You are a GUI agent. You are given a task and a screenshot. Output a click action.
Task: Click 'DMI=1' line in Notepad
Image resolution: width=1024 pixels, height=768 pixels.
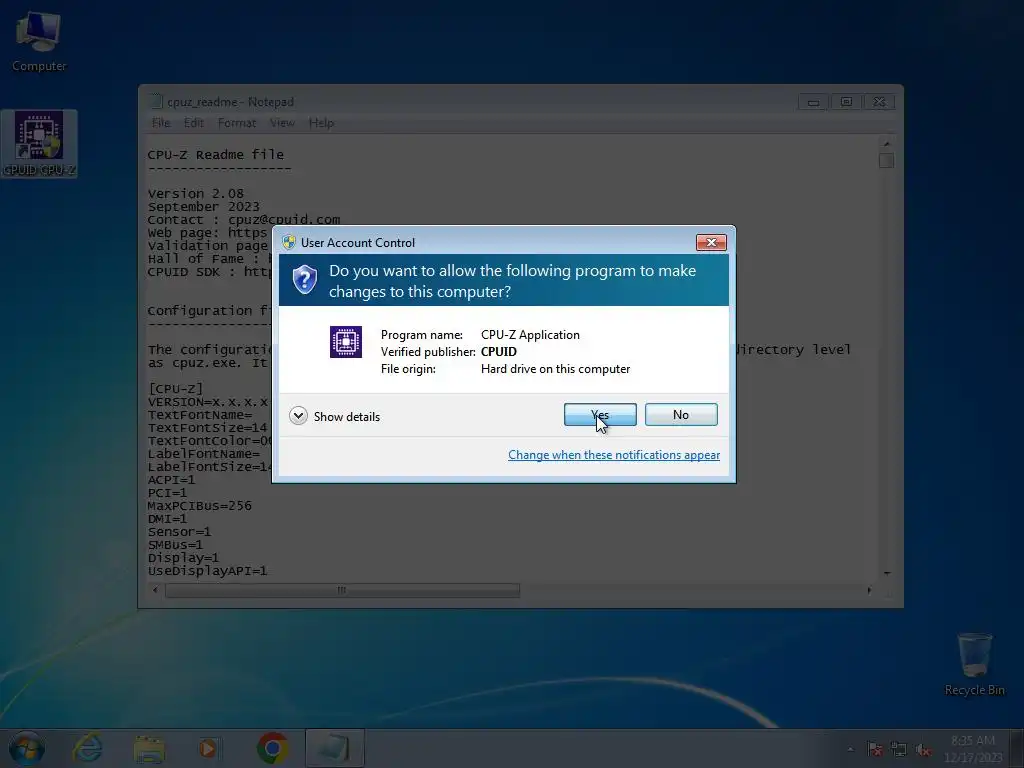coord(167,519)
